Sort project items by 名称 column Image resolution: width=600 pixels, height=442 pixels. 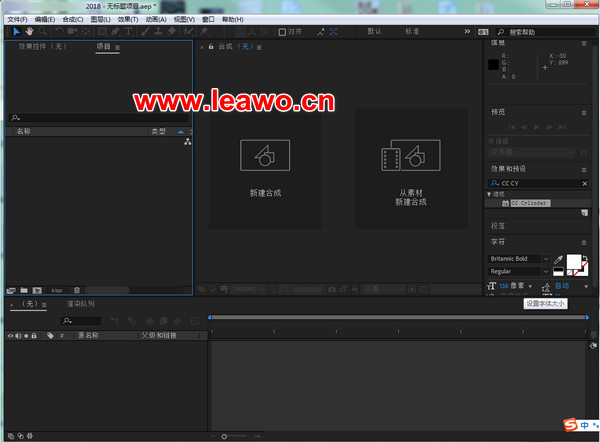point(24,131)
